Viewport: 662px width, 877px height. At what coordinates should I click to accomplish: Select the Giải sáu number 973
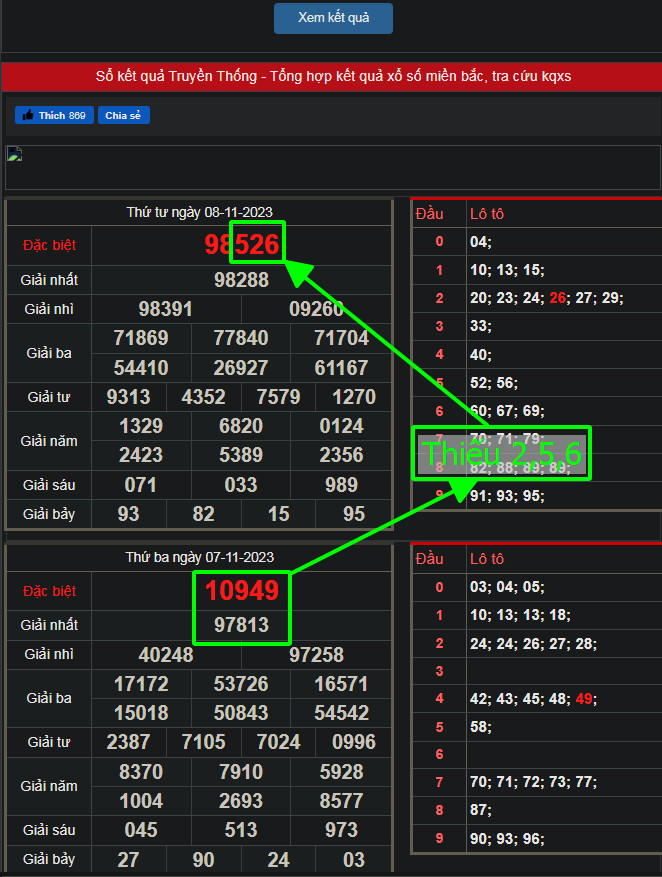click(341, 830)
